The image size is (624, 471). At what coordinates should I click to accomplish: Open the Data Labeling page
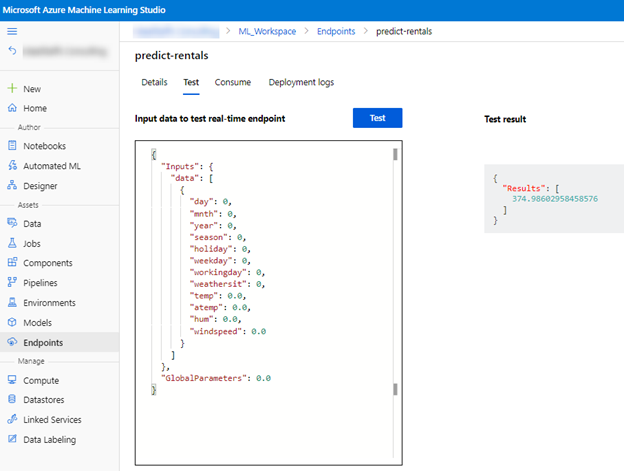12,439
